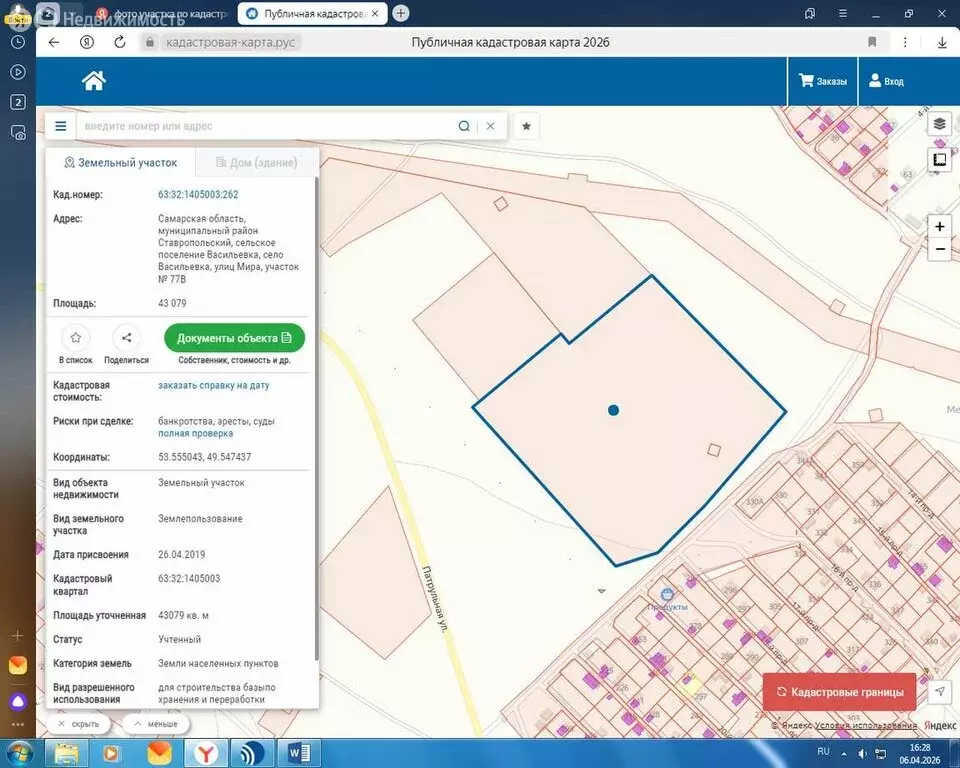Select the Земельный участок tab
The width and height of the screenshot is (960, 768).
click(120, 162)
